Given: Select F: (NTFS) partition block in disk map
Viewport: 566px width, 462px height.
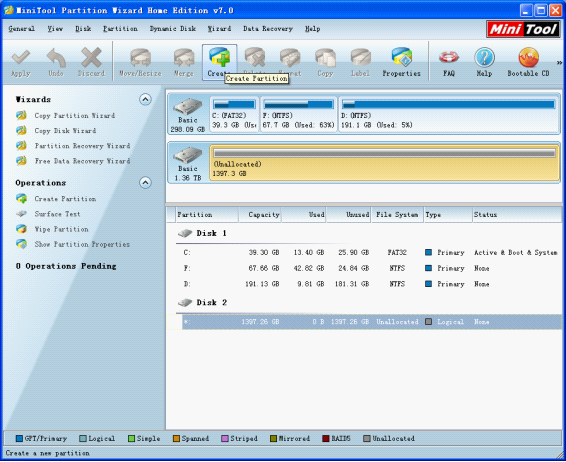Looking at the screenshot, I should (299, 114).
